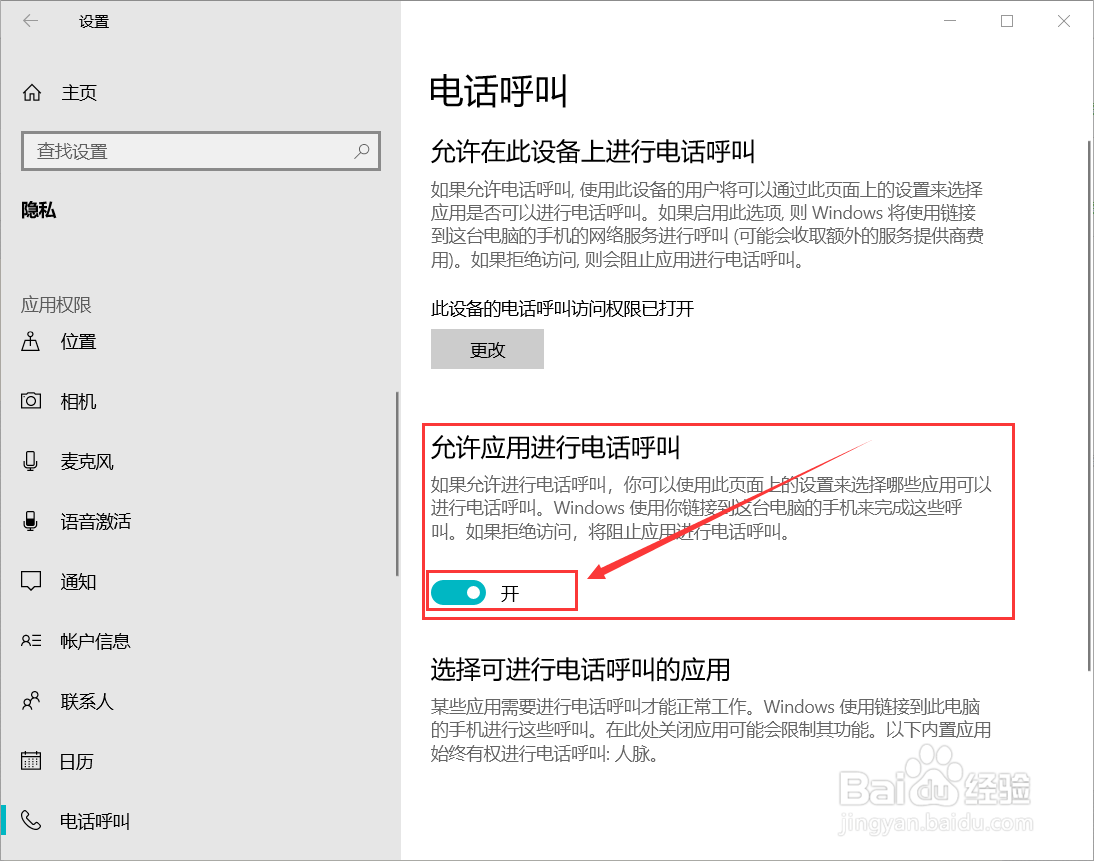This screenshot has height=861, width=1094.
Task: Select the 联系人 (Contacts) icon
Action: (31, 701)
